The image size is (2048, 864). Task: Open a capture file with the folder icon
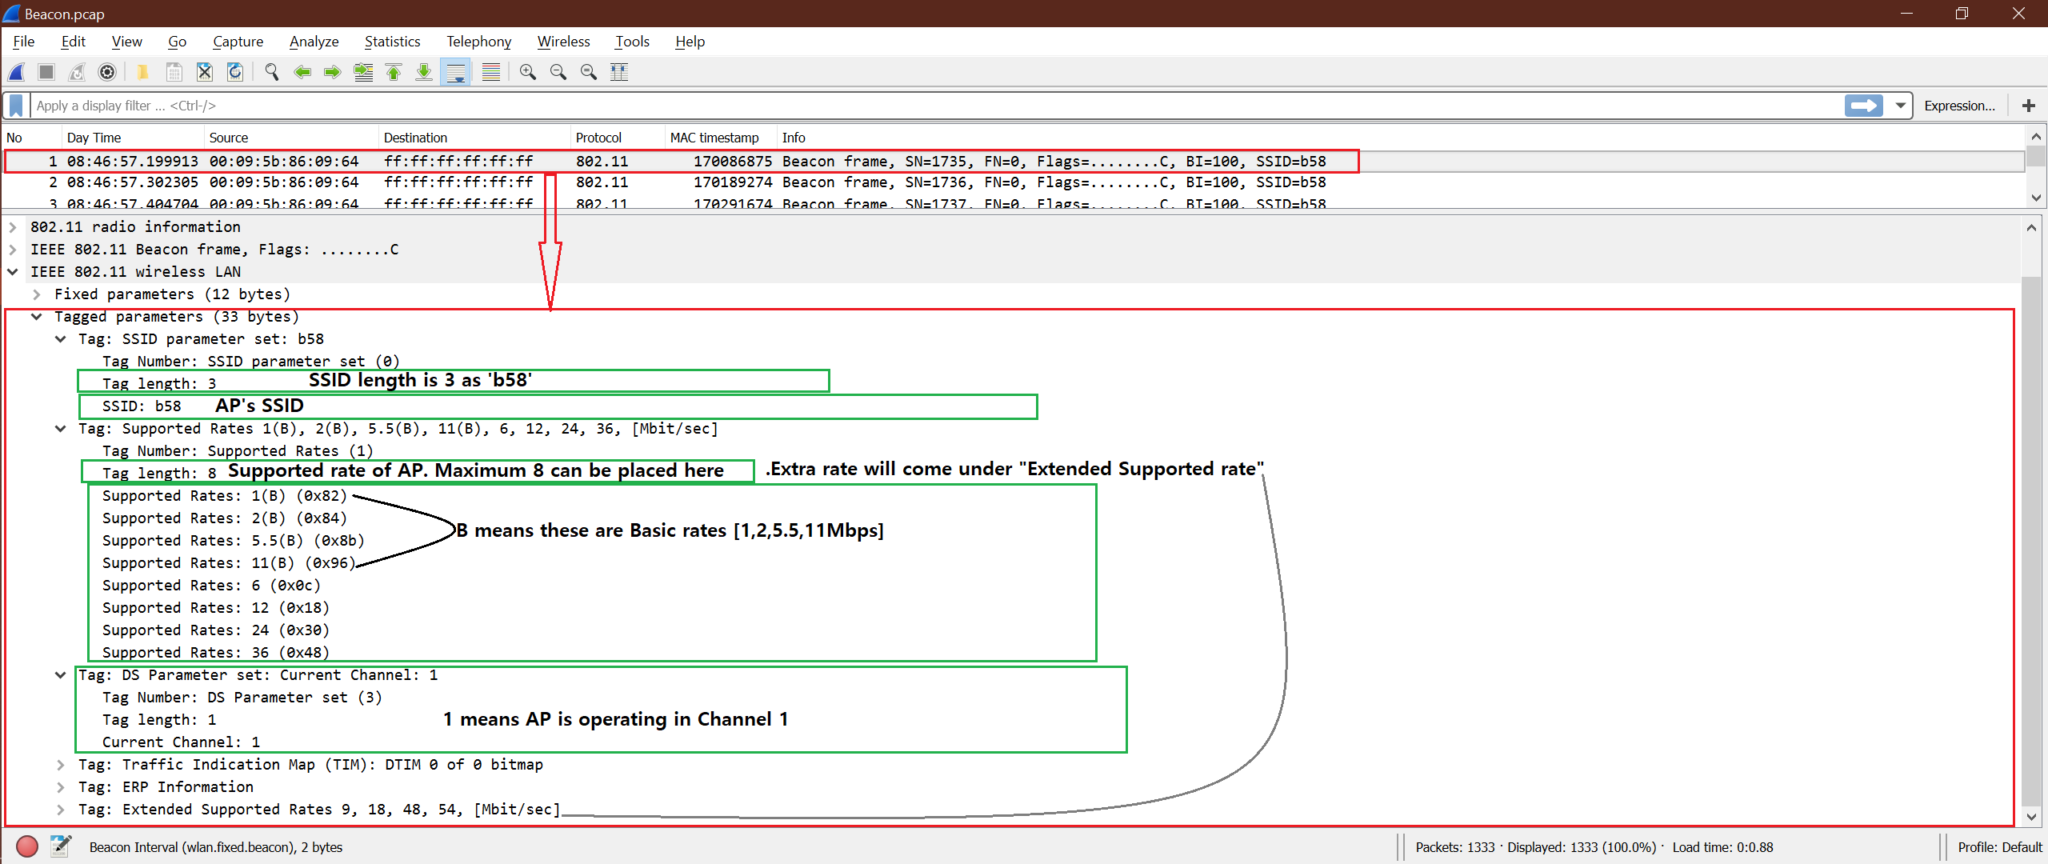click(143, 72)
